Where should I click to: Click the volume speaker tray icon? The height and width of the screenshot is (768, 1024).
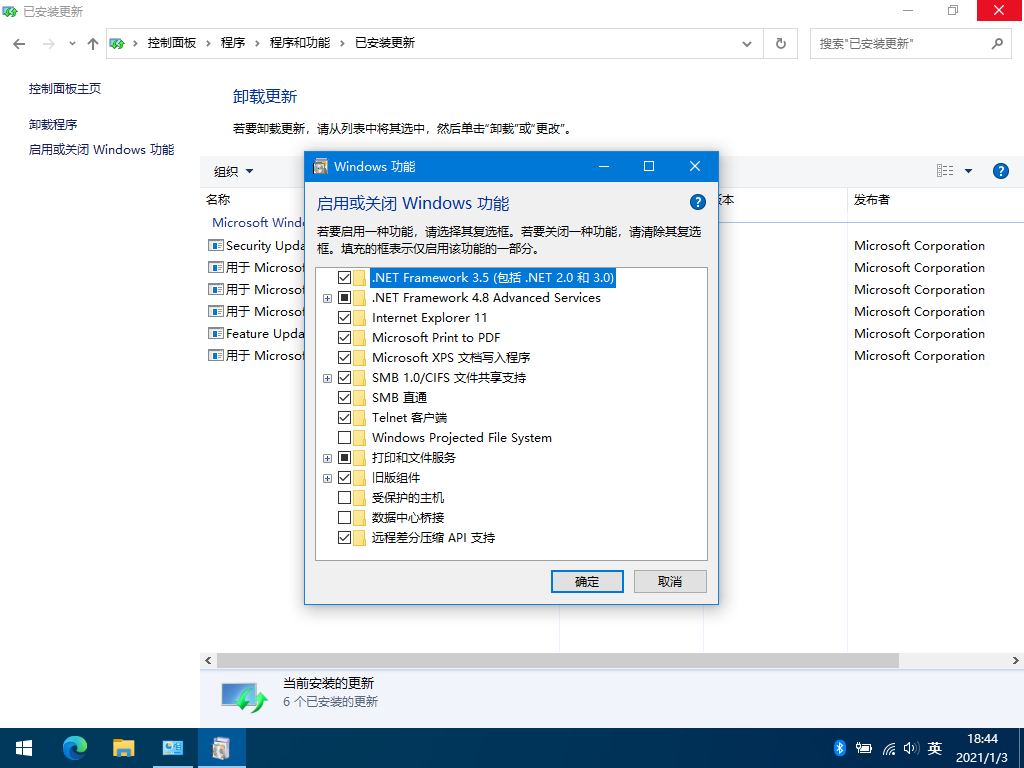pos(911,748)
